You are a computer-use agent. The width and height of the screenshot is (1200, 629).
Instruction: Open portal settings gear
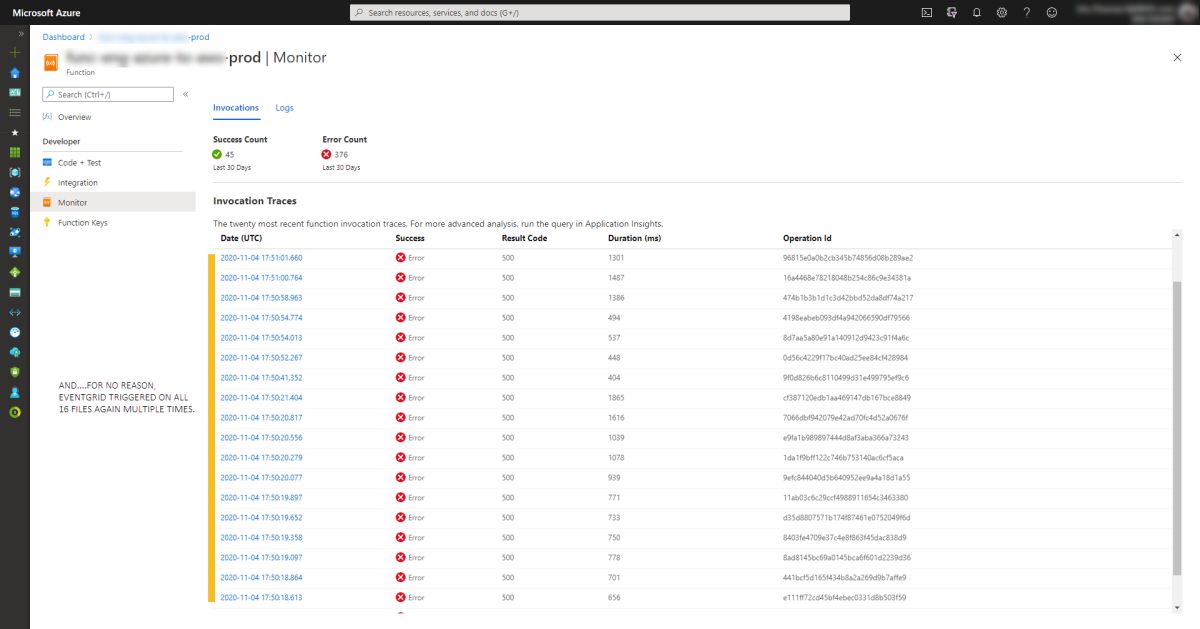[x=1002, y=12]
